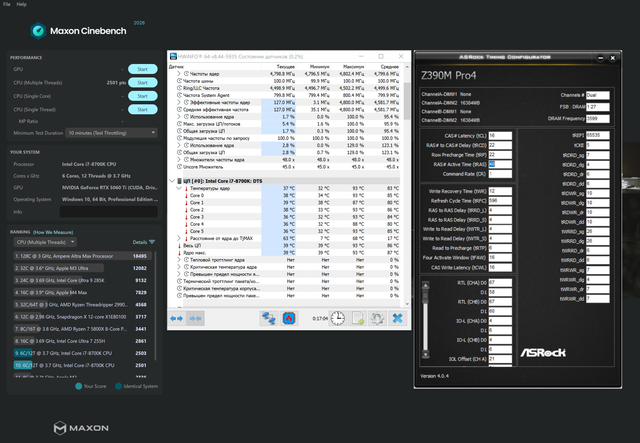Click the expand-columns arrows icon in HWiNFO toolbar

coord(176,318)
